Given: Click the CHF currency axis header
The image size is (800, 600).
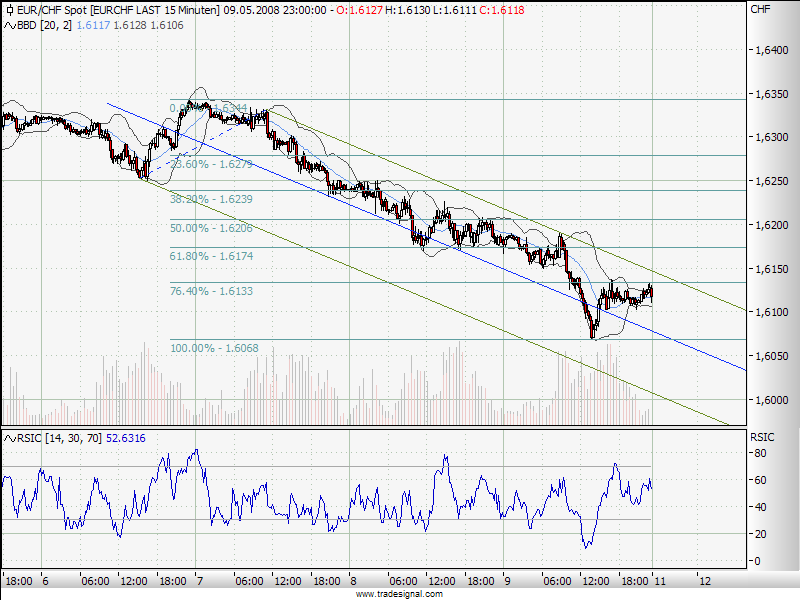Looking at the screenshot, I should pyautogui.click(x=761, y=9).
